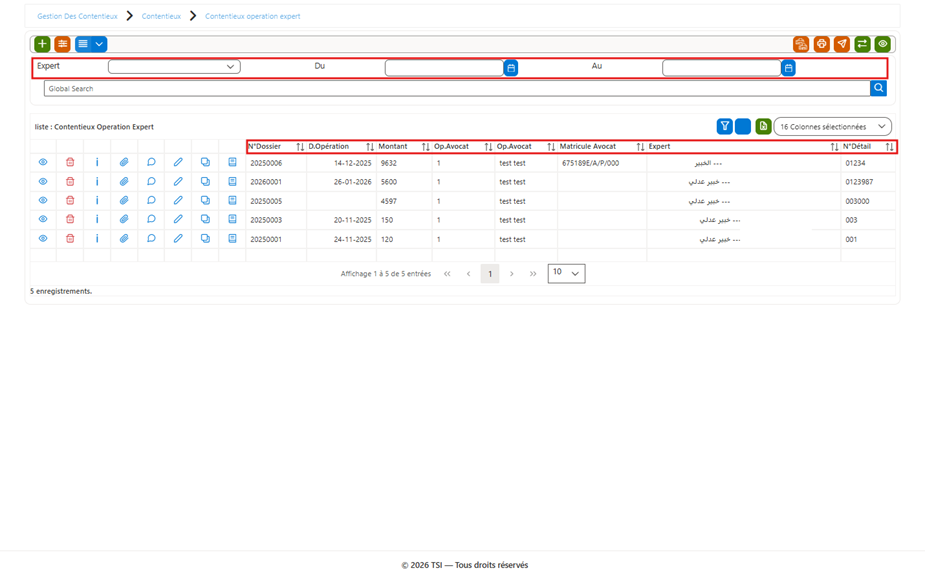
Task: View record 20250005 via eye icon
Action: [43, 200]
